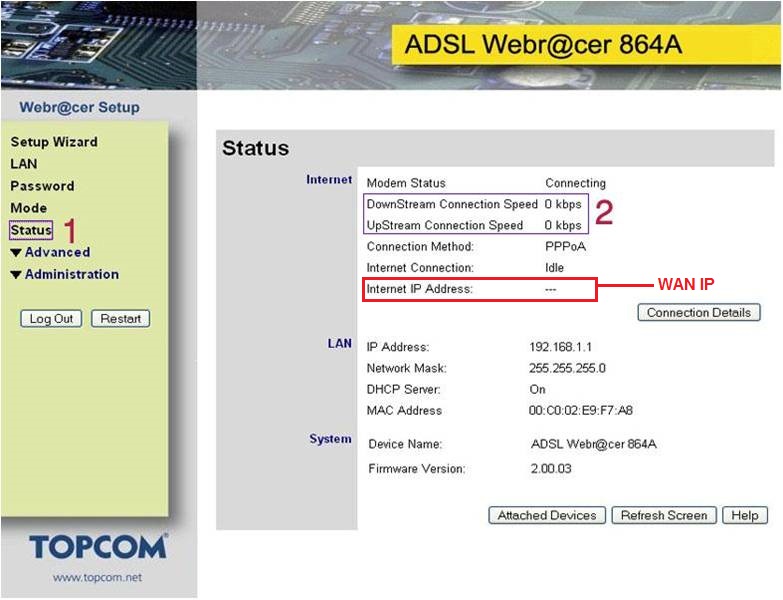Select the Mode menu item

[x=29, y=208]
